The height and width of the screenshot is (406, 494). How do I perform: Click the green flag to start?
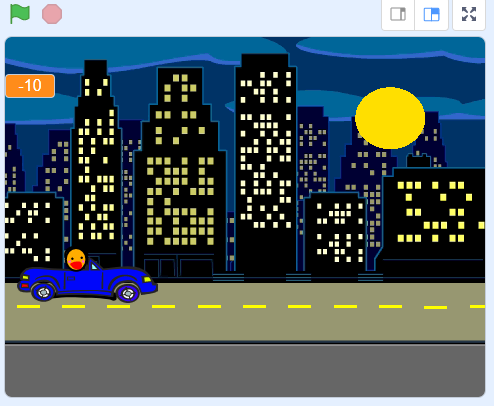pos(20,14)
